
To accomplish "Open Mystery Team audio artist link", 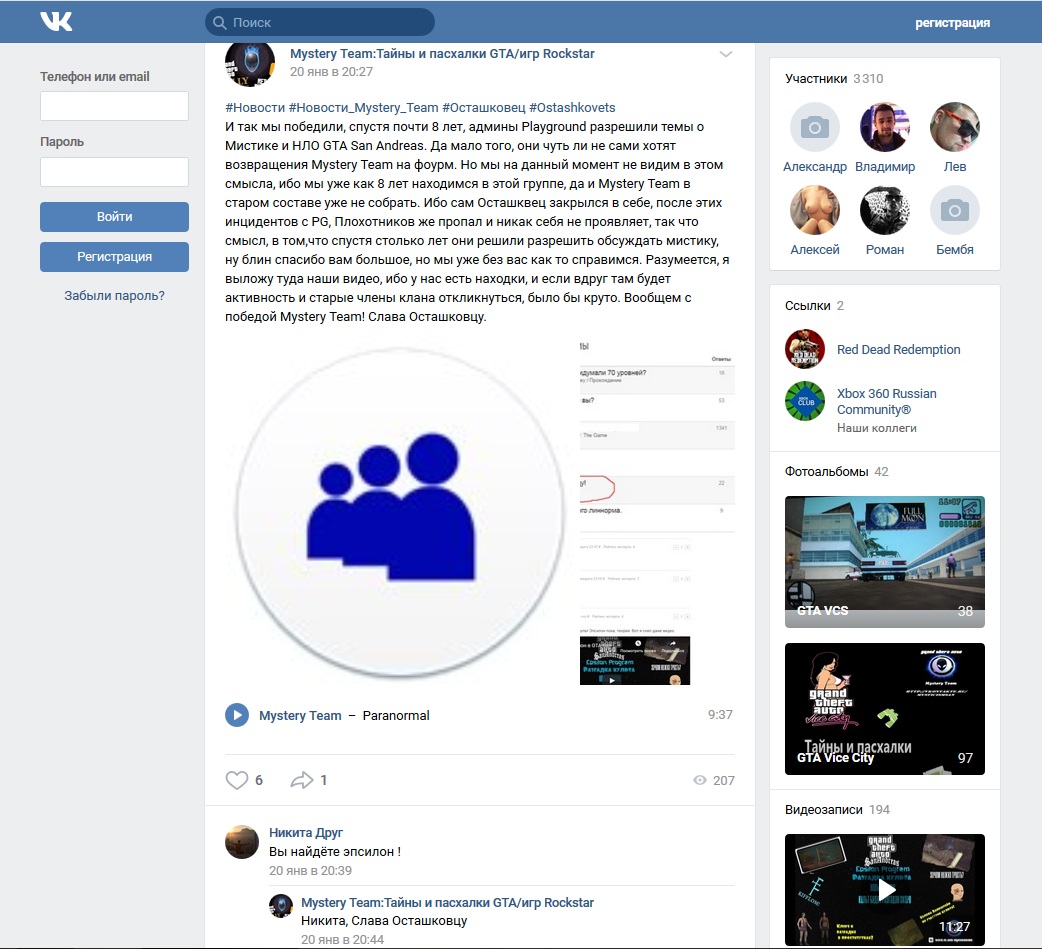I will point(300,716).
